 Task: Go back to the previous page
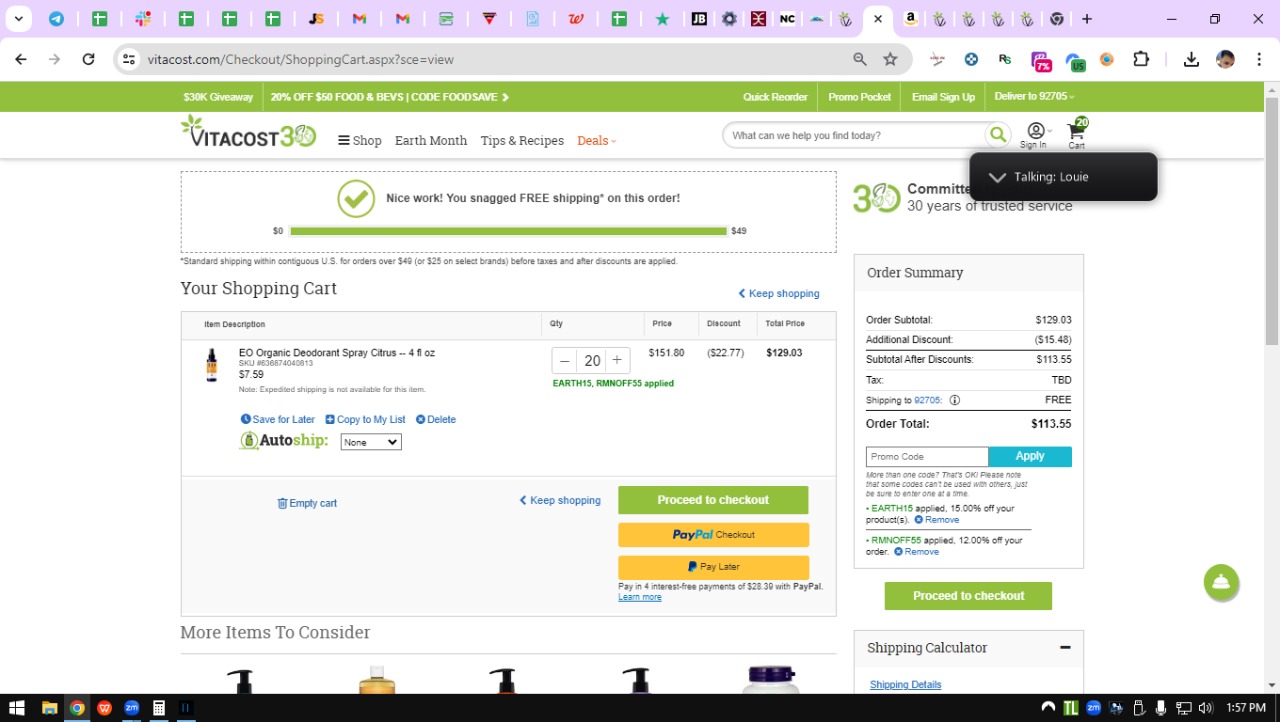21,59
